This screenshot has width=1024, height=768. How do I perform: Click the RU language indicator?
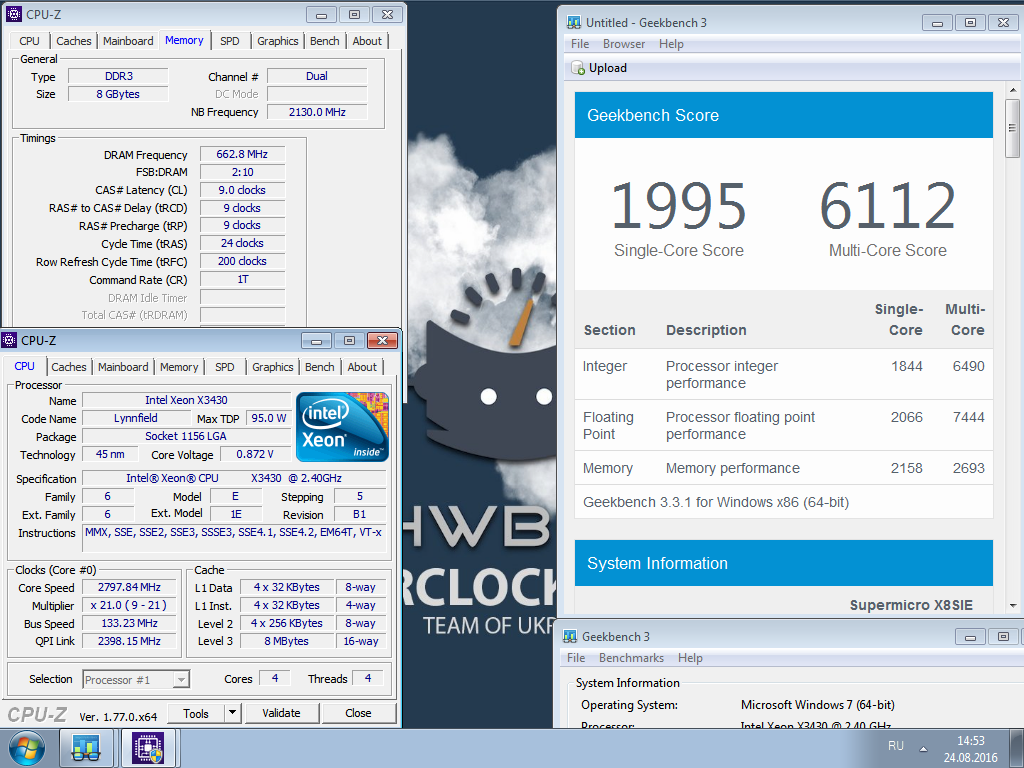click(896, 746)
